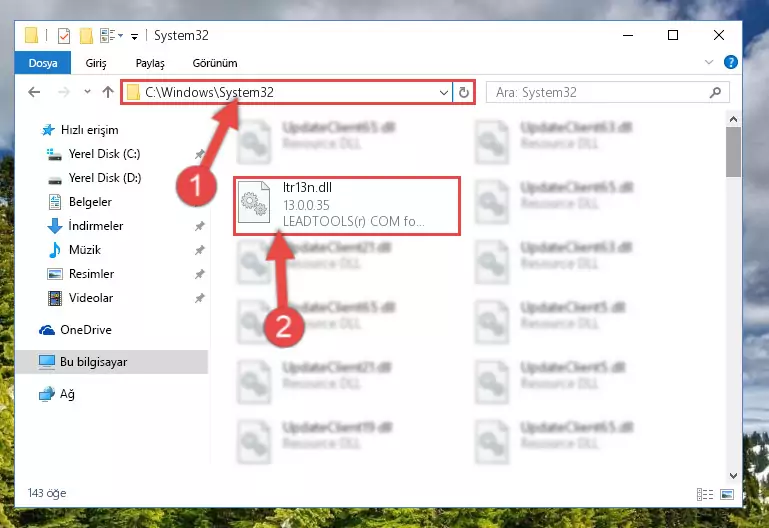Open Videolar in the sidebar

[91, 298]
